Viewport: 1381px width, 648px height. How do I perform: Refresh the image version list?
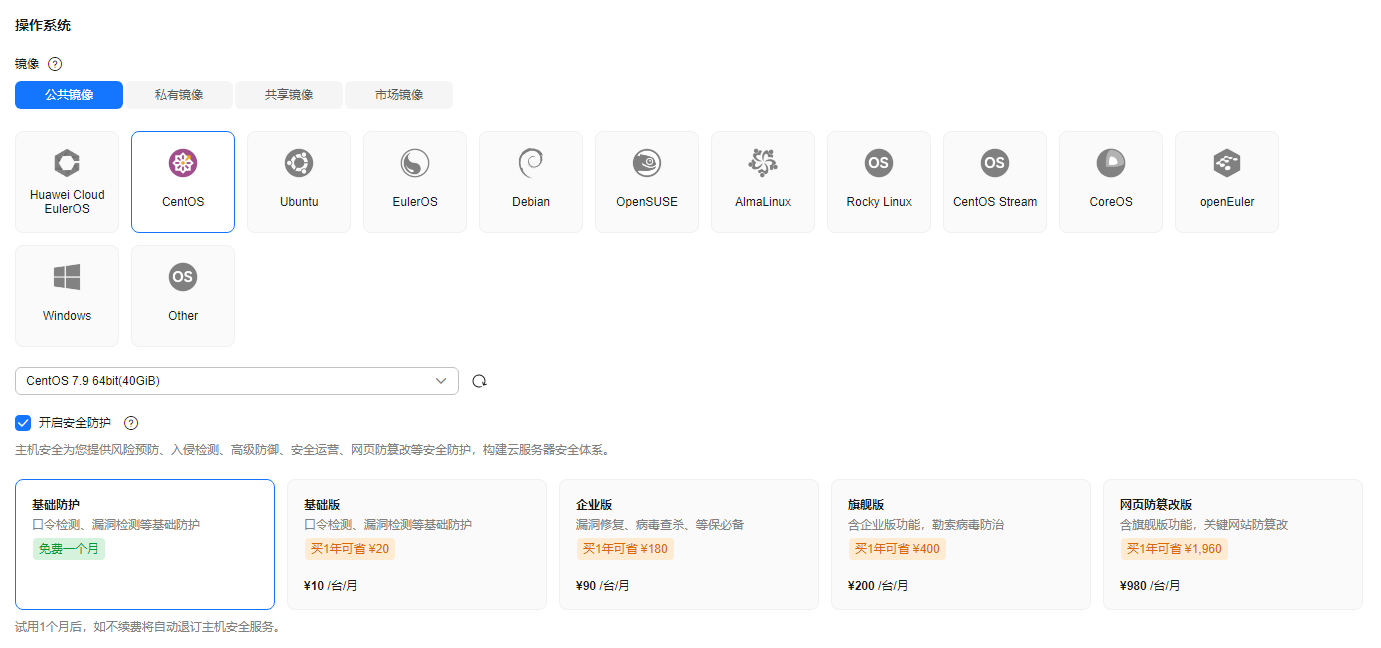coord(479,381)
